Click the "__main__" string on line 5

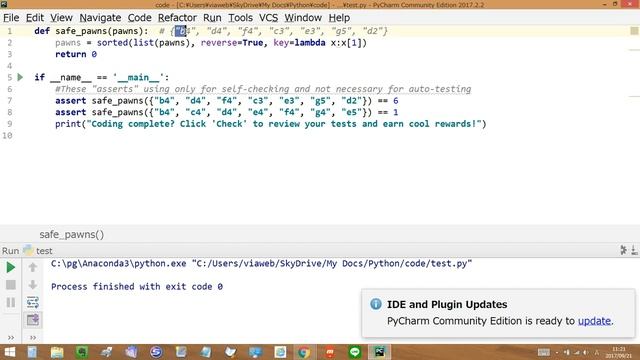(x=138, y=78)
